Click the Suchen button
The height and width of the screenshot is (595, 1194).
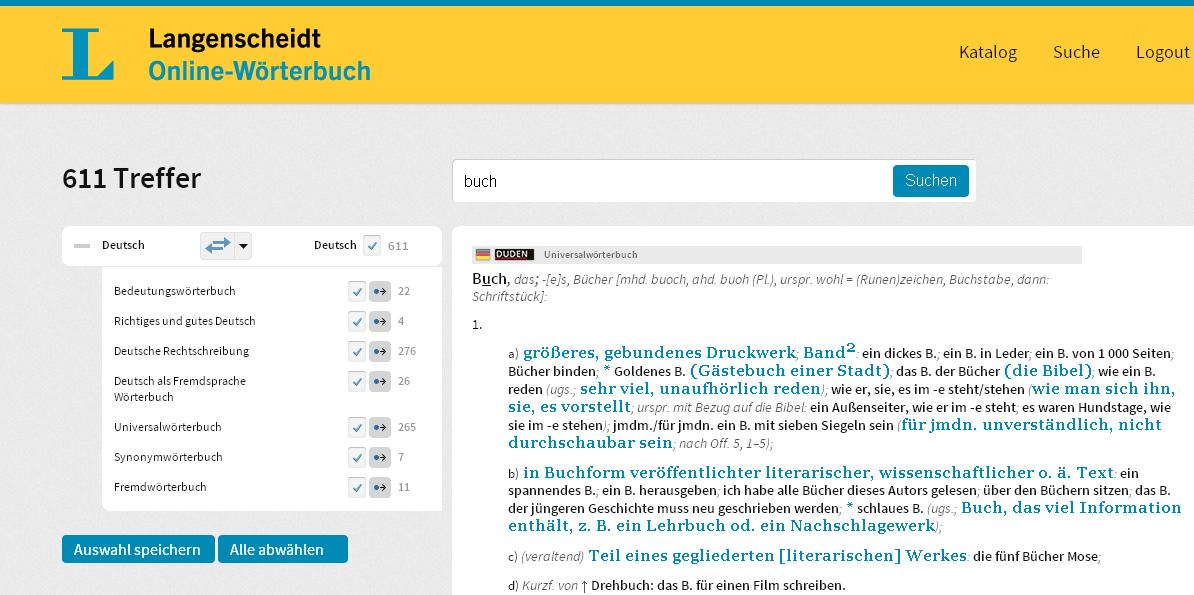931,181
